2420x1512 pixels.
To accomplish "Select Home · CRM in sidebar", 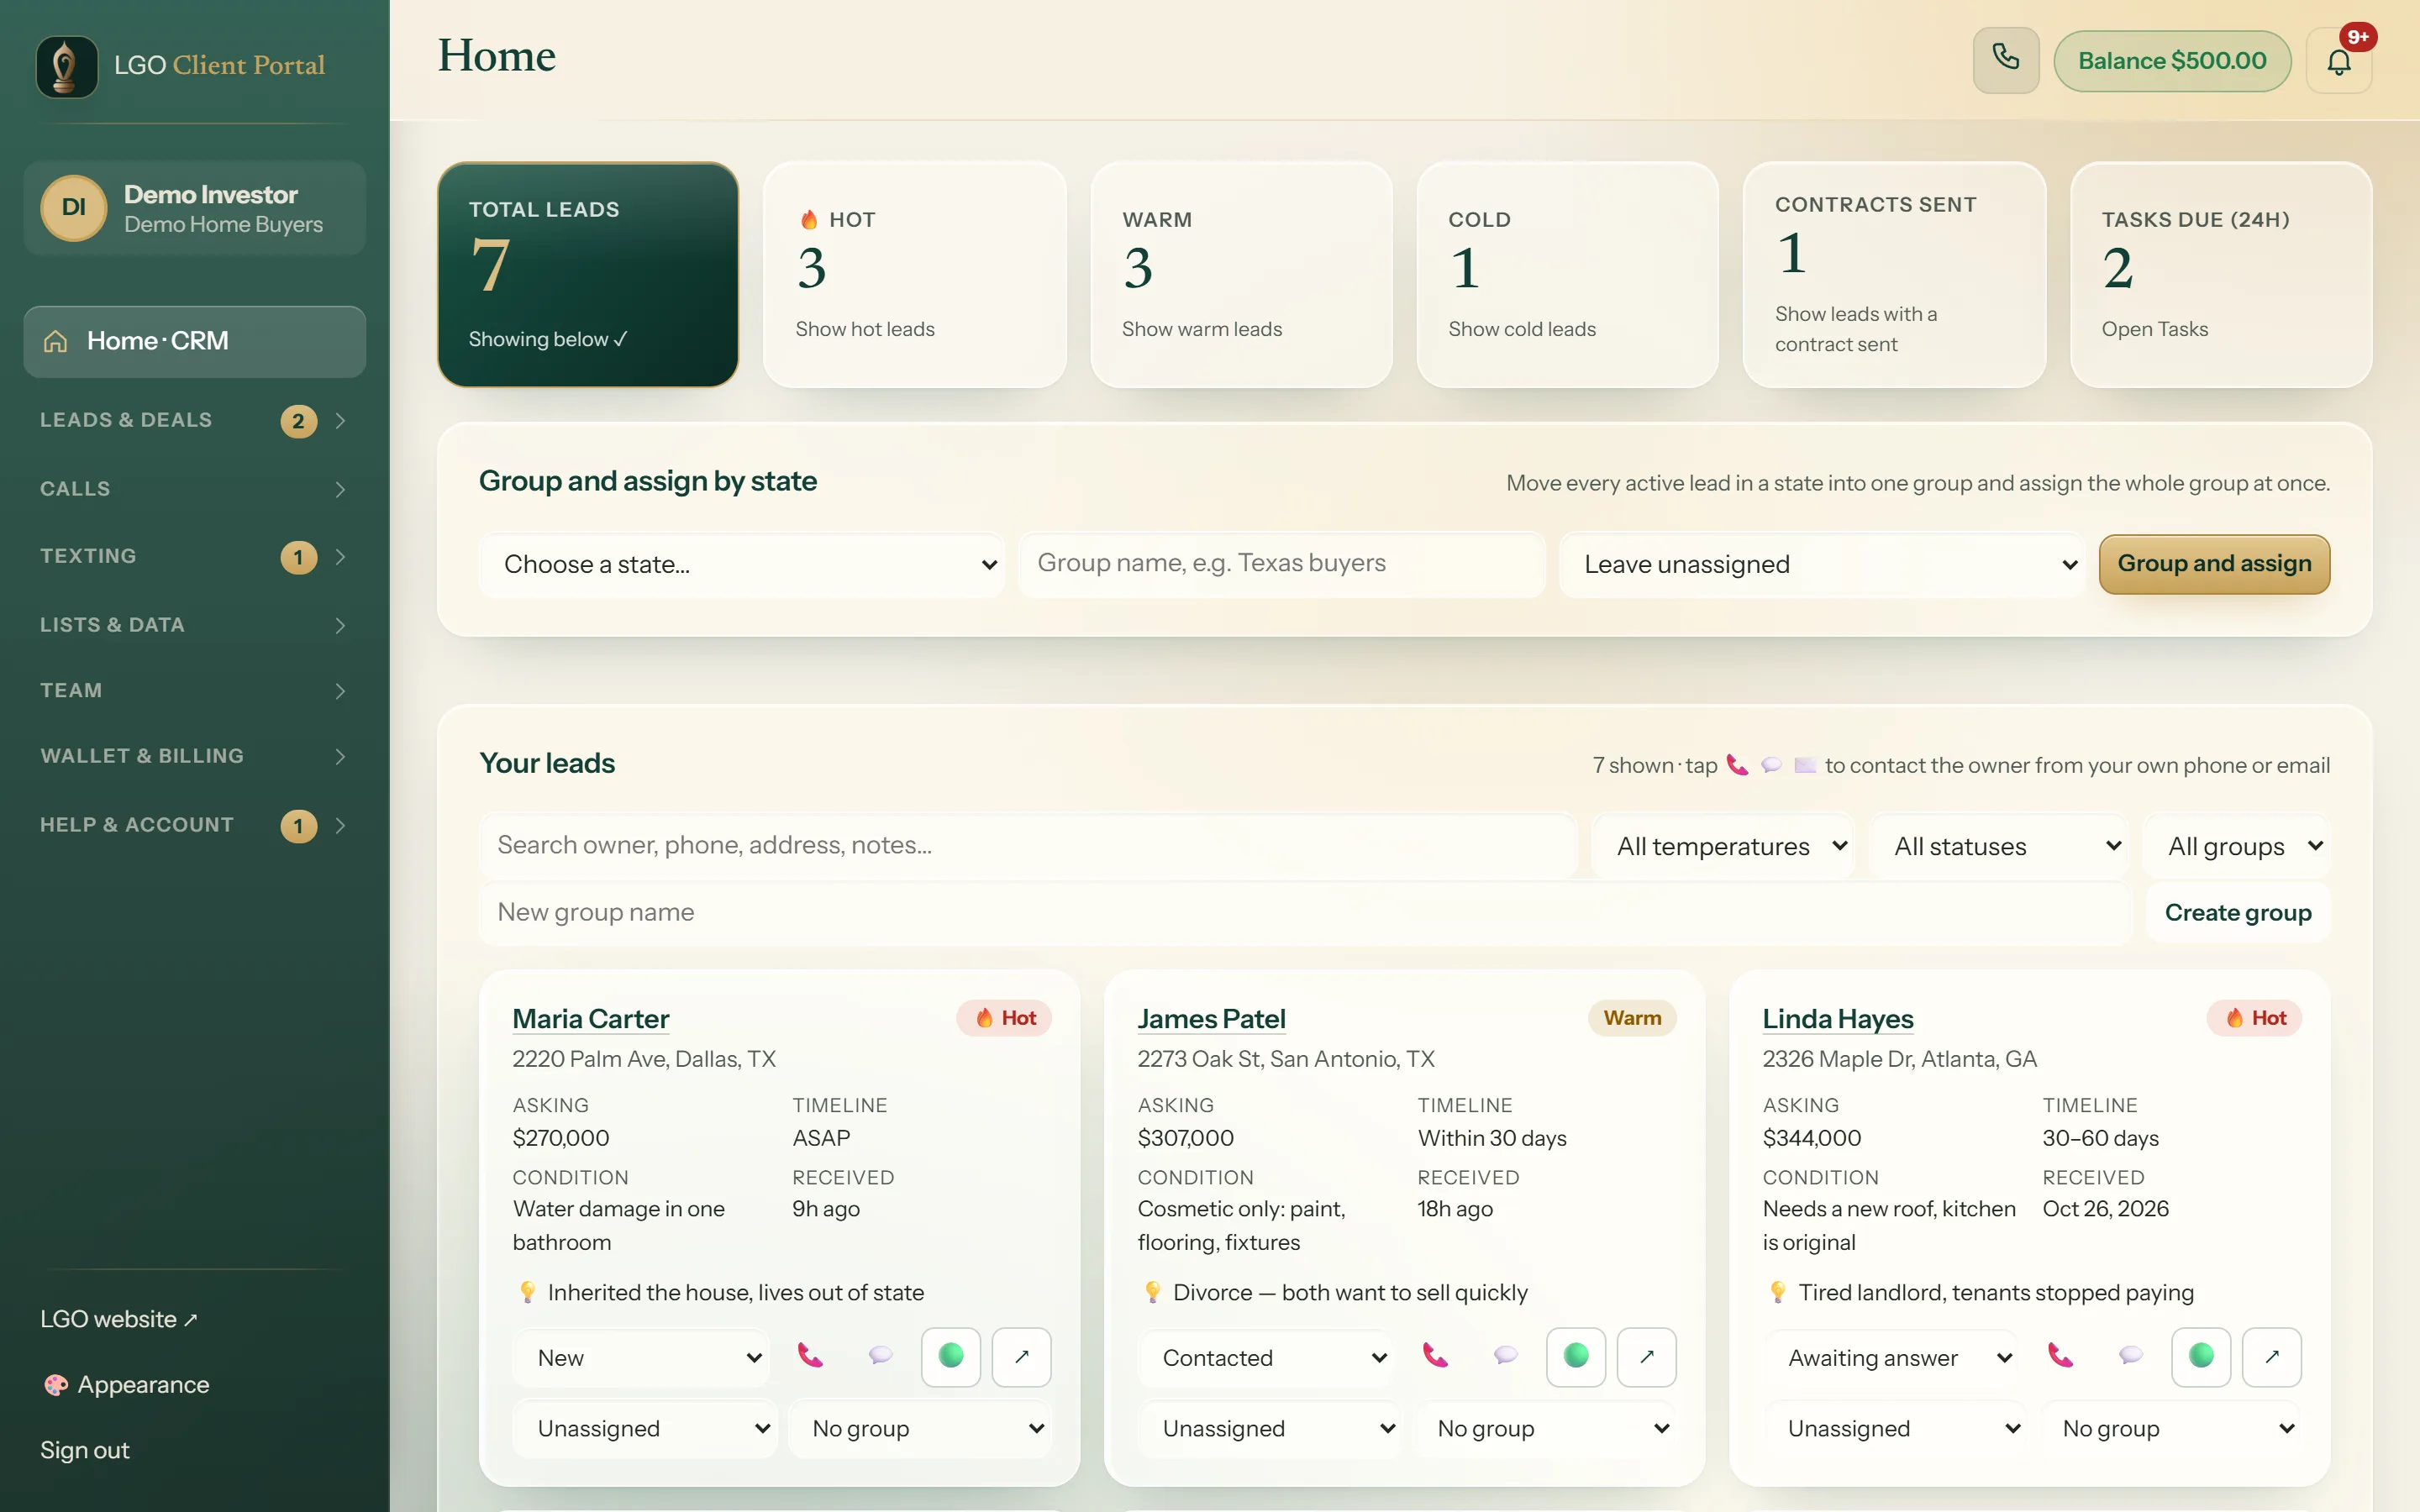I will click(x=195, y=342).
